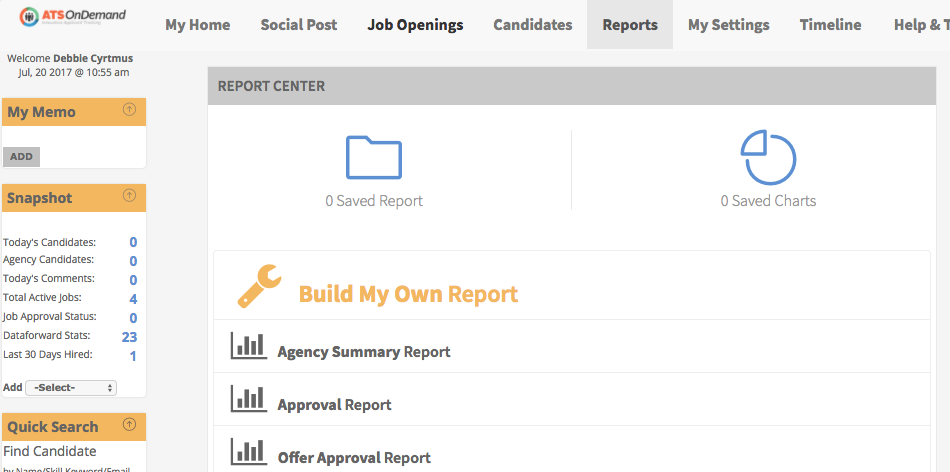This screenshot has width=950, height=472.
Task: Open the Build My Own Report link
Action: click(x=408, y=294)
